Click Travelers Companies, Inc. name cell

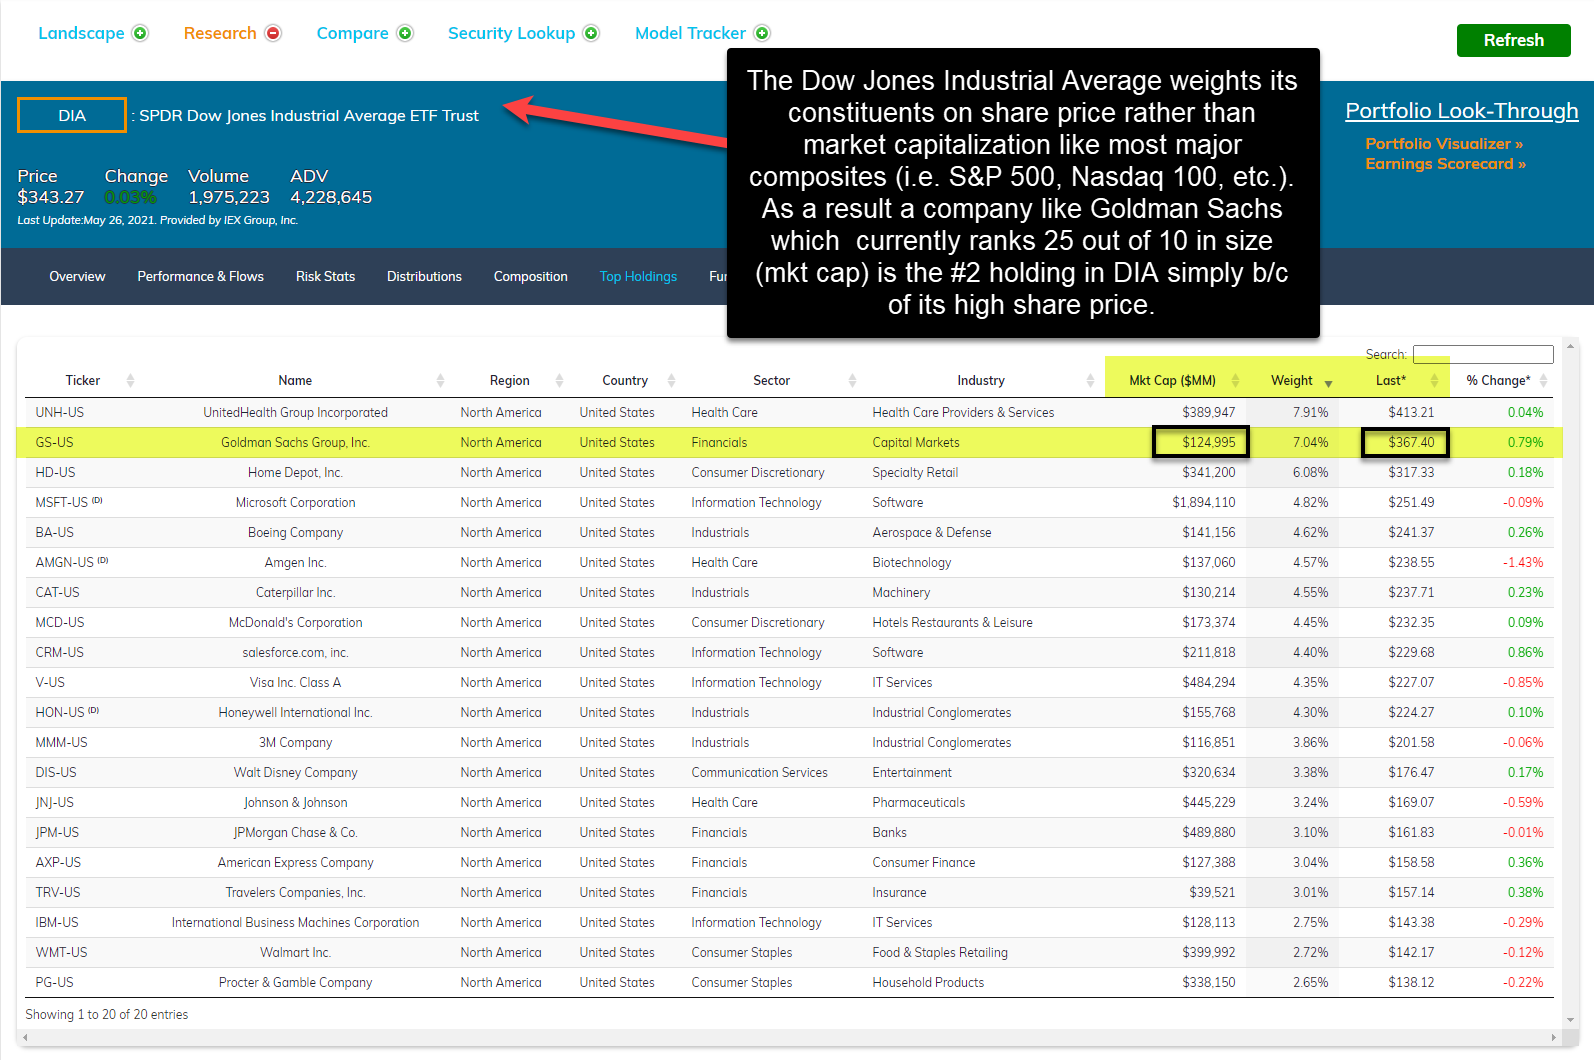[x=295, y=893]
